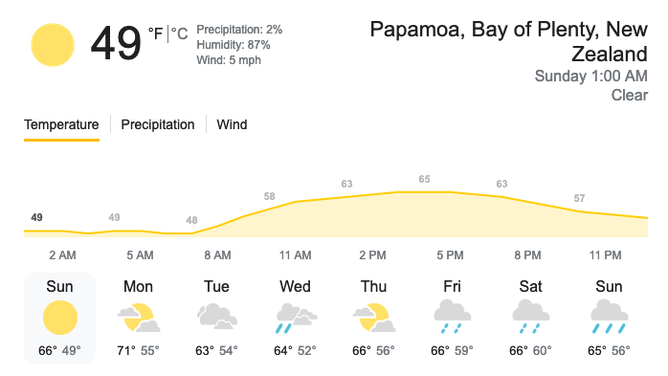668x376 pixels.
Task: Switch units to °F
Action: (155, 33)
